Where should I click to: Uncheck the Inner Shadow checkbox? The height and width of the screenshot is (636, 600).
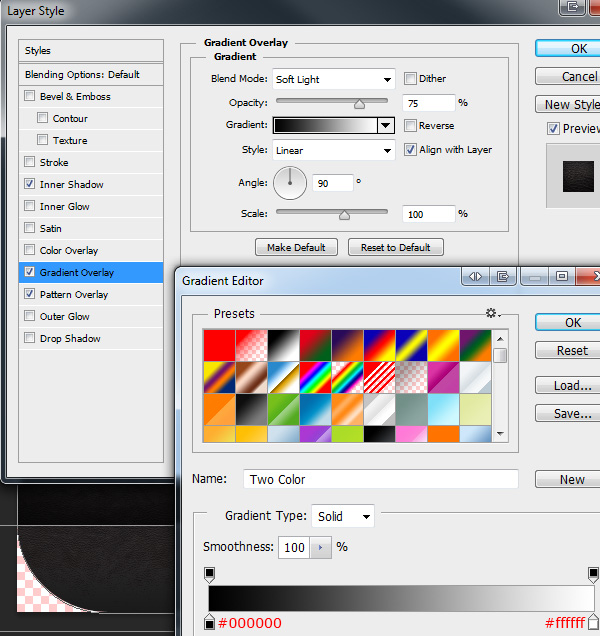click(x=30, y=184)
